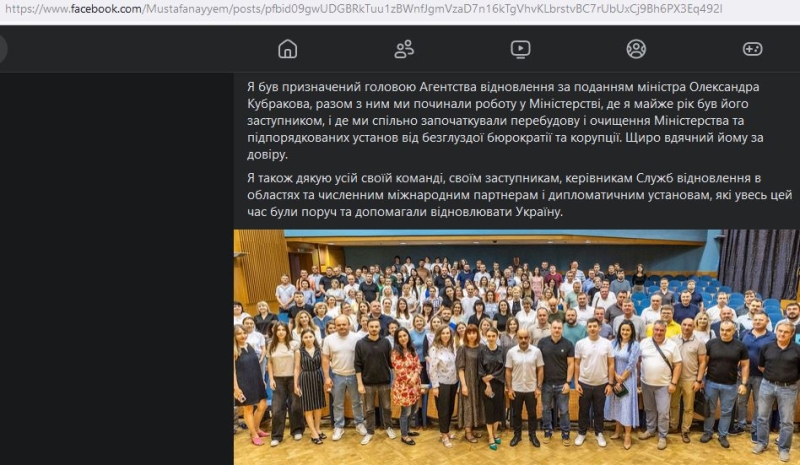This screenshot has width=800, height=465.
Task: Open the Groups circle-person icon
Action: coord(636,49)
